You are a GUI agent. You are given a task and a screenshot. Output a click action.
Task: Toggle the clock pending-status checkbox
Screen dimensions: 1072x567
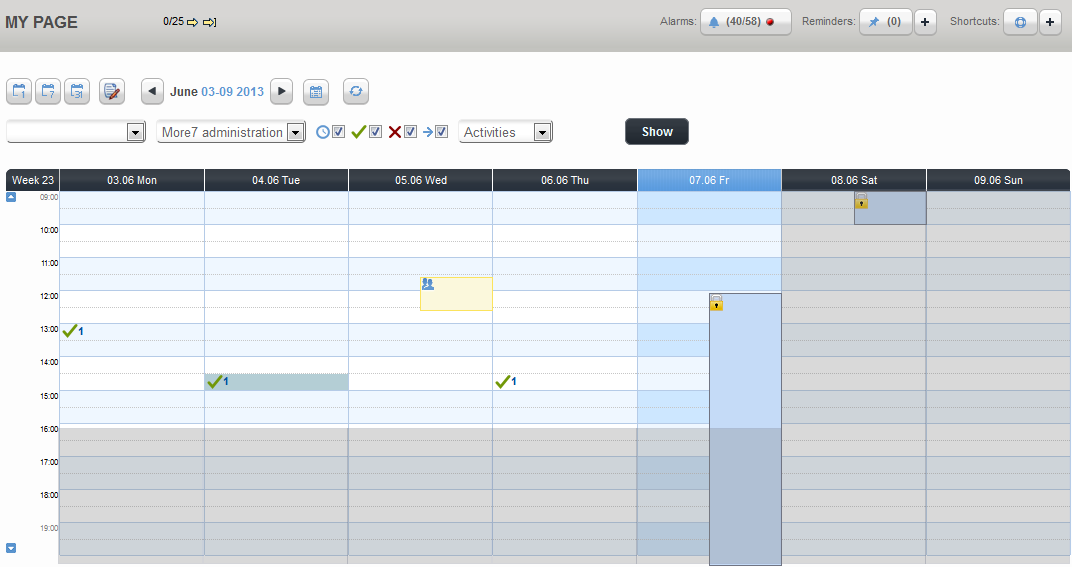pos(338,131)
